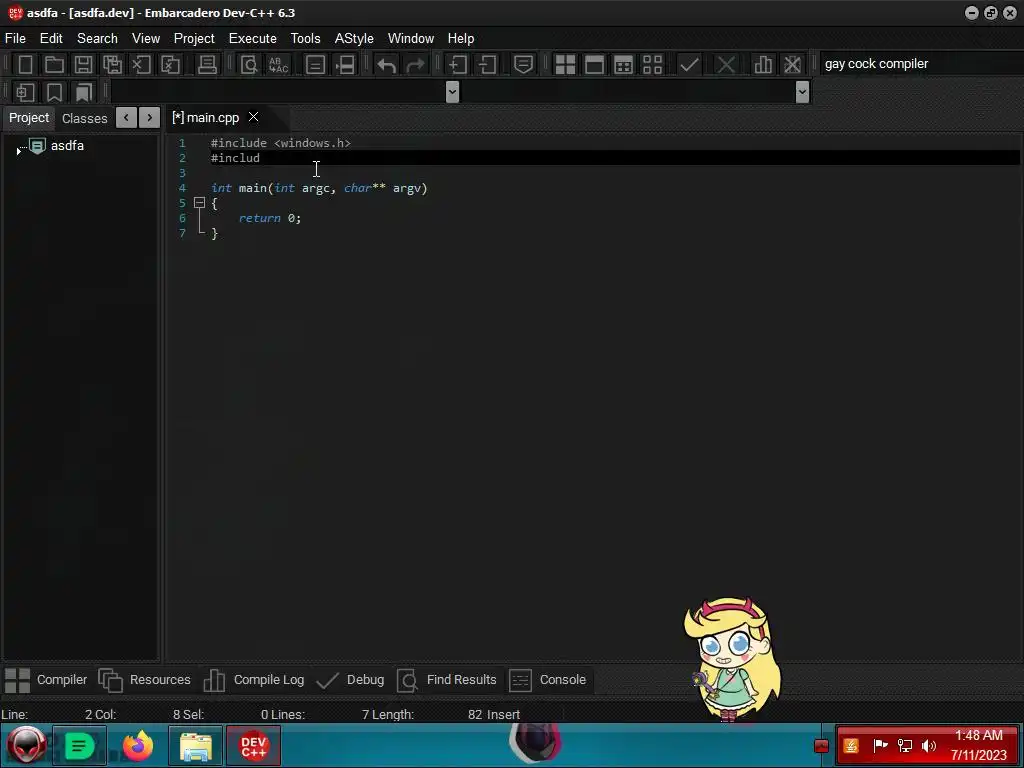Viewport: 1024px width, 768px height.
Task: Click the Rebuild All icon
Action: 652,65
